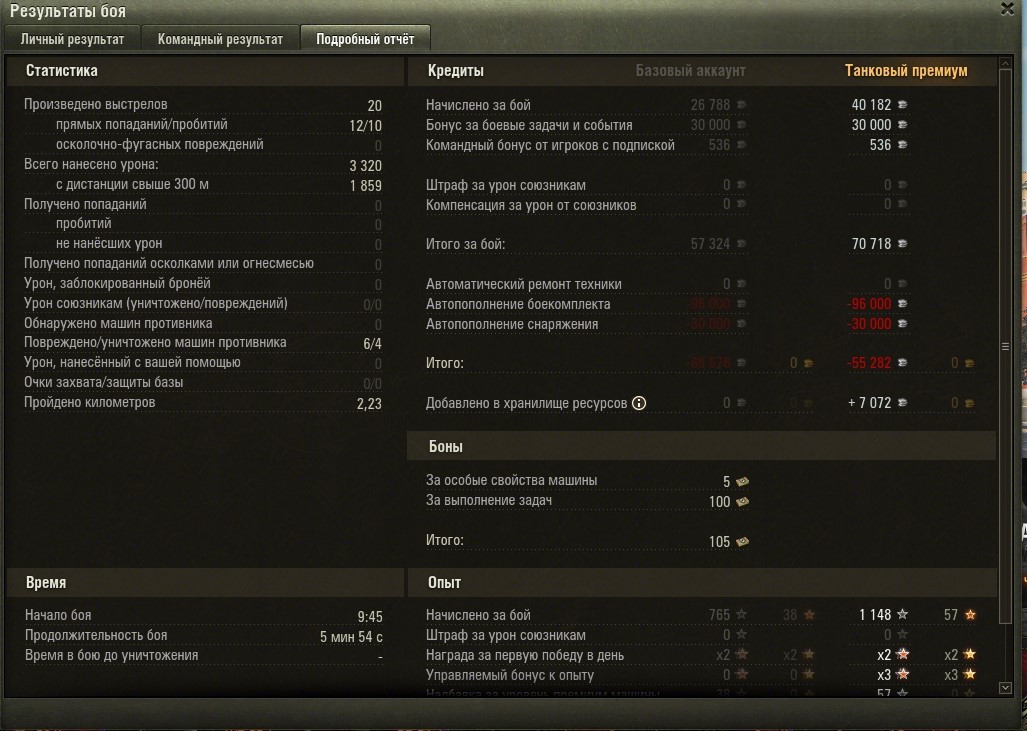Open the Личный результат tab

point(72,39)
